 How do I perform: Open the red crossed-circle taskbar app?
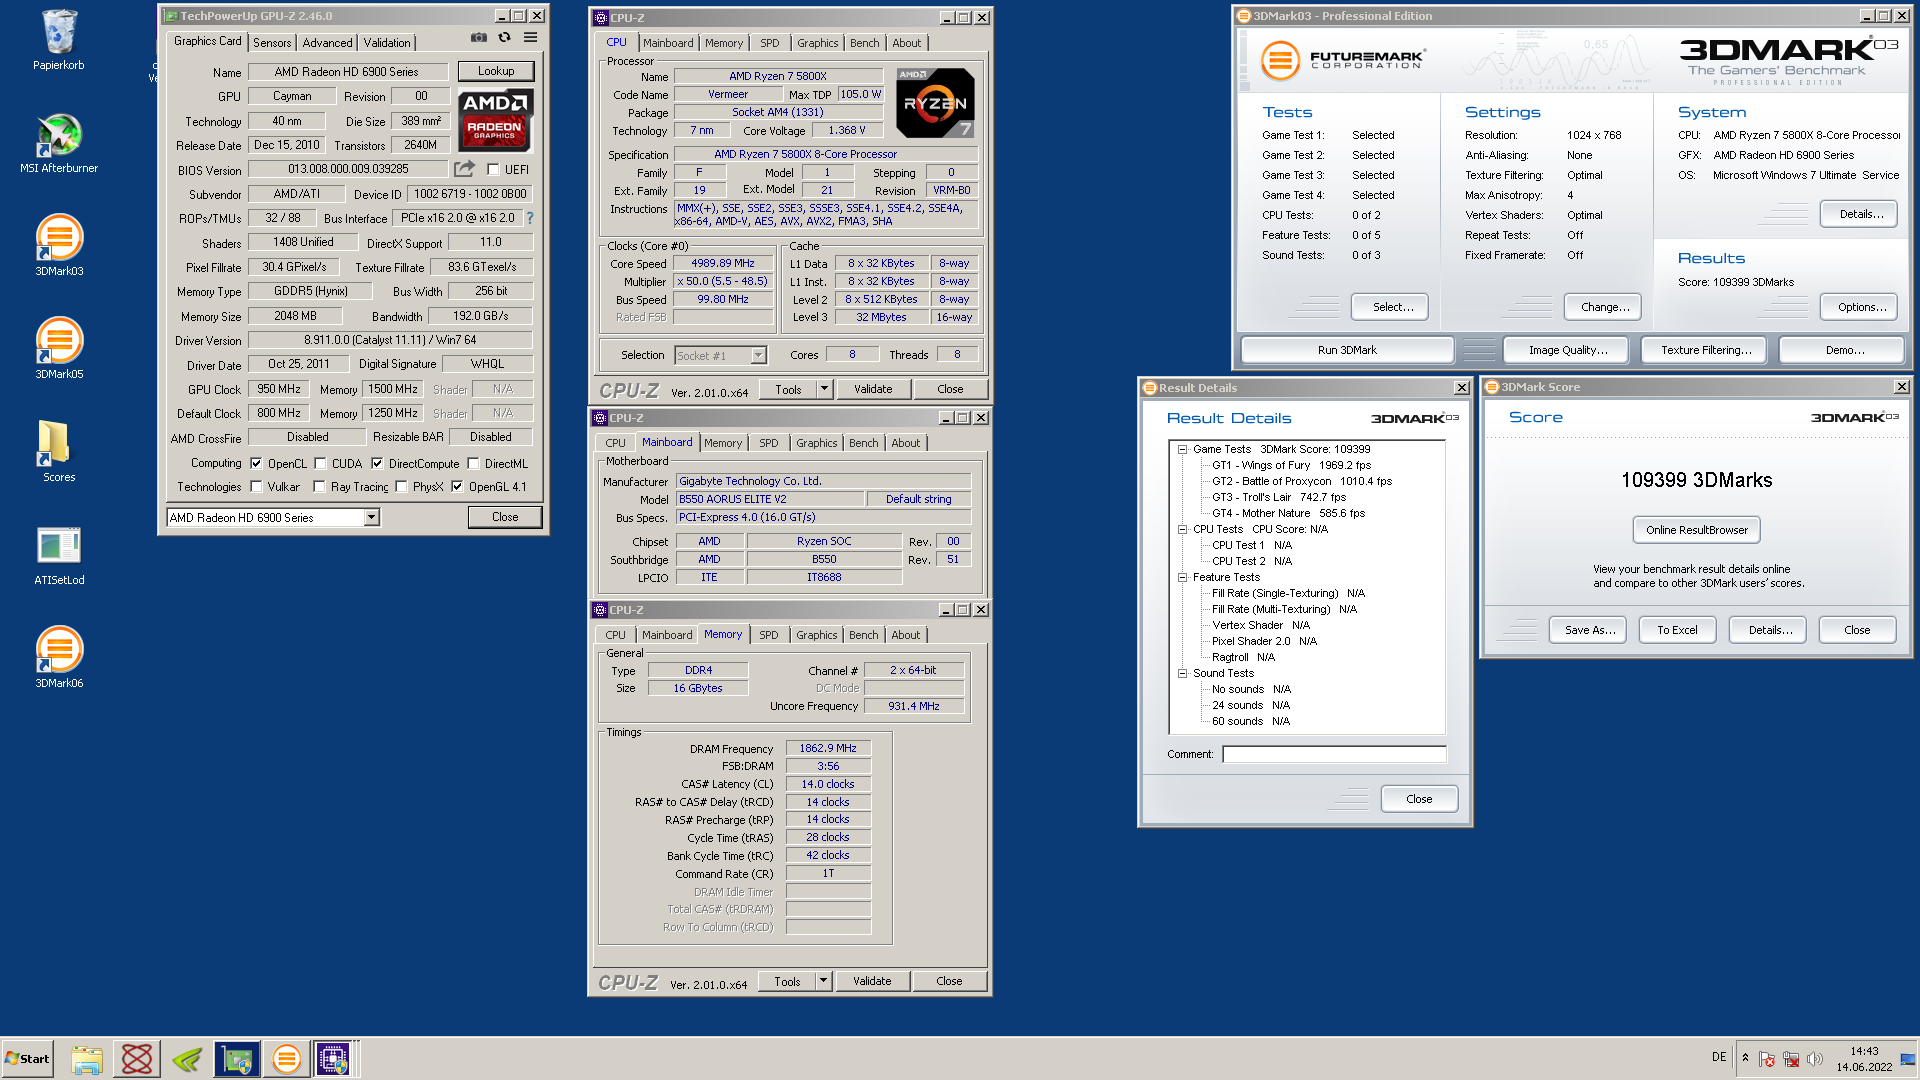(137, 1059)
